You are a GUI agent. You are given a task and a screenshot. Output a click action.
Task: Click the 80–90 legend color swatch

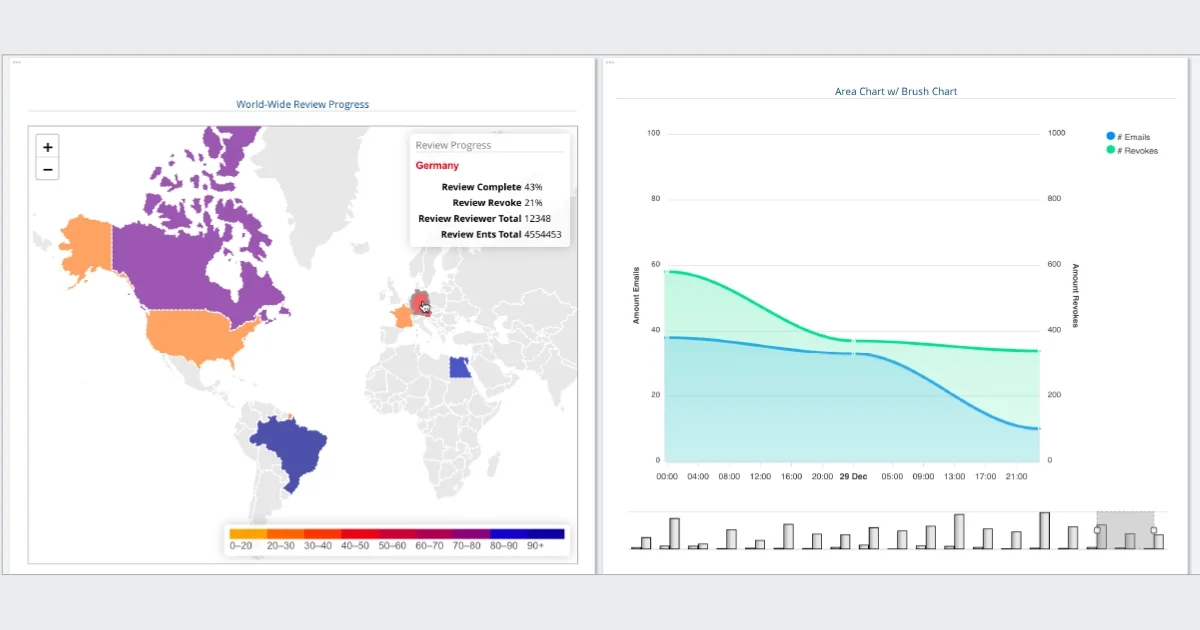[x=508, y=533]
